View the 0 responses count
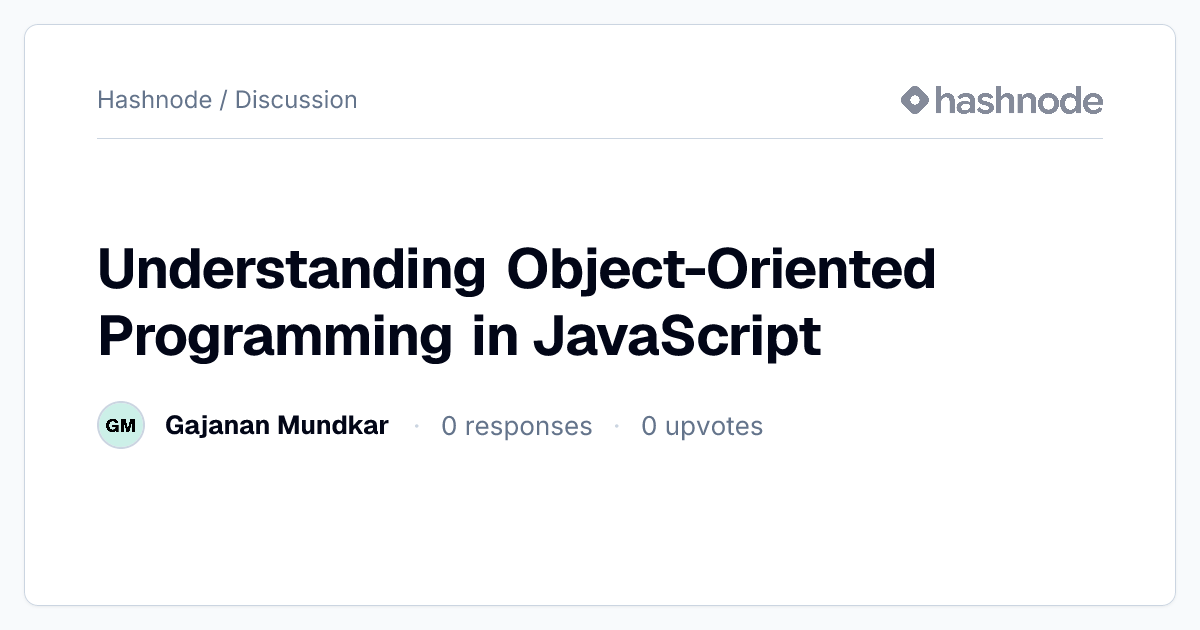 pos(517,427)
